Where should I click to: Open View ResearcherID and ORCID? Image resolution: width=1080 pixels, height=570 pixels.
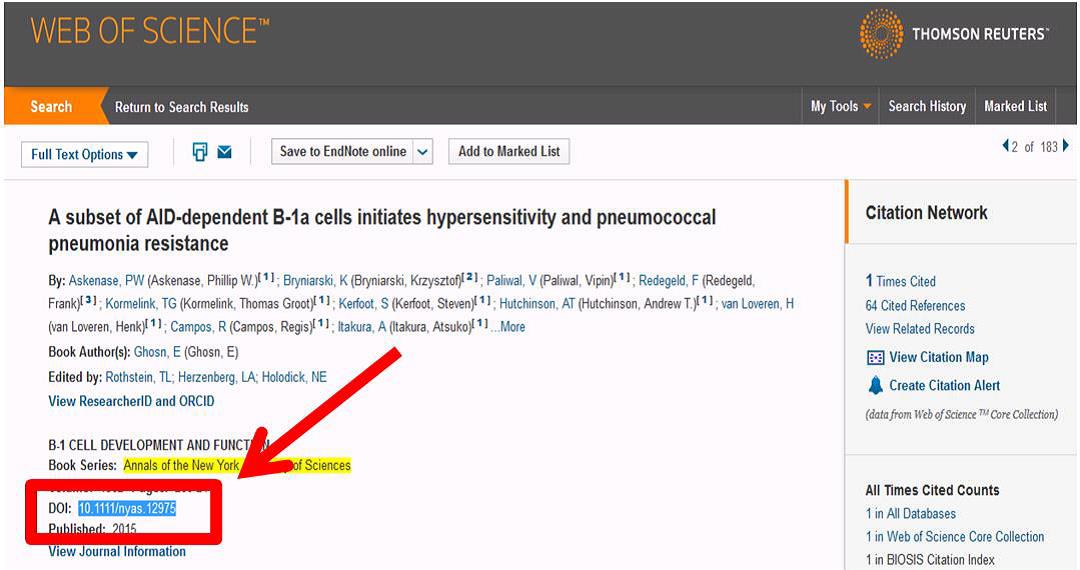tap(131, 401)
